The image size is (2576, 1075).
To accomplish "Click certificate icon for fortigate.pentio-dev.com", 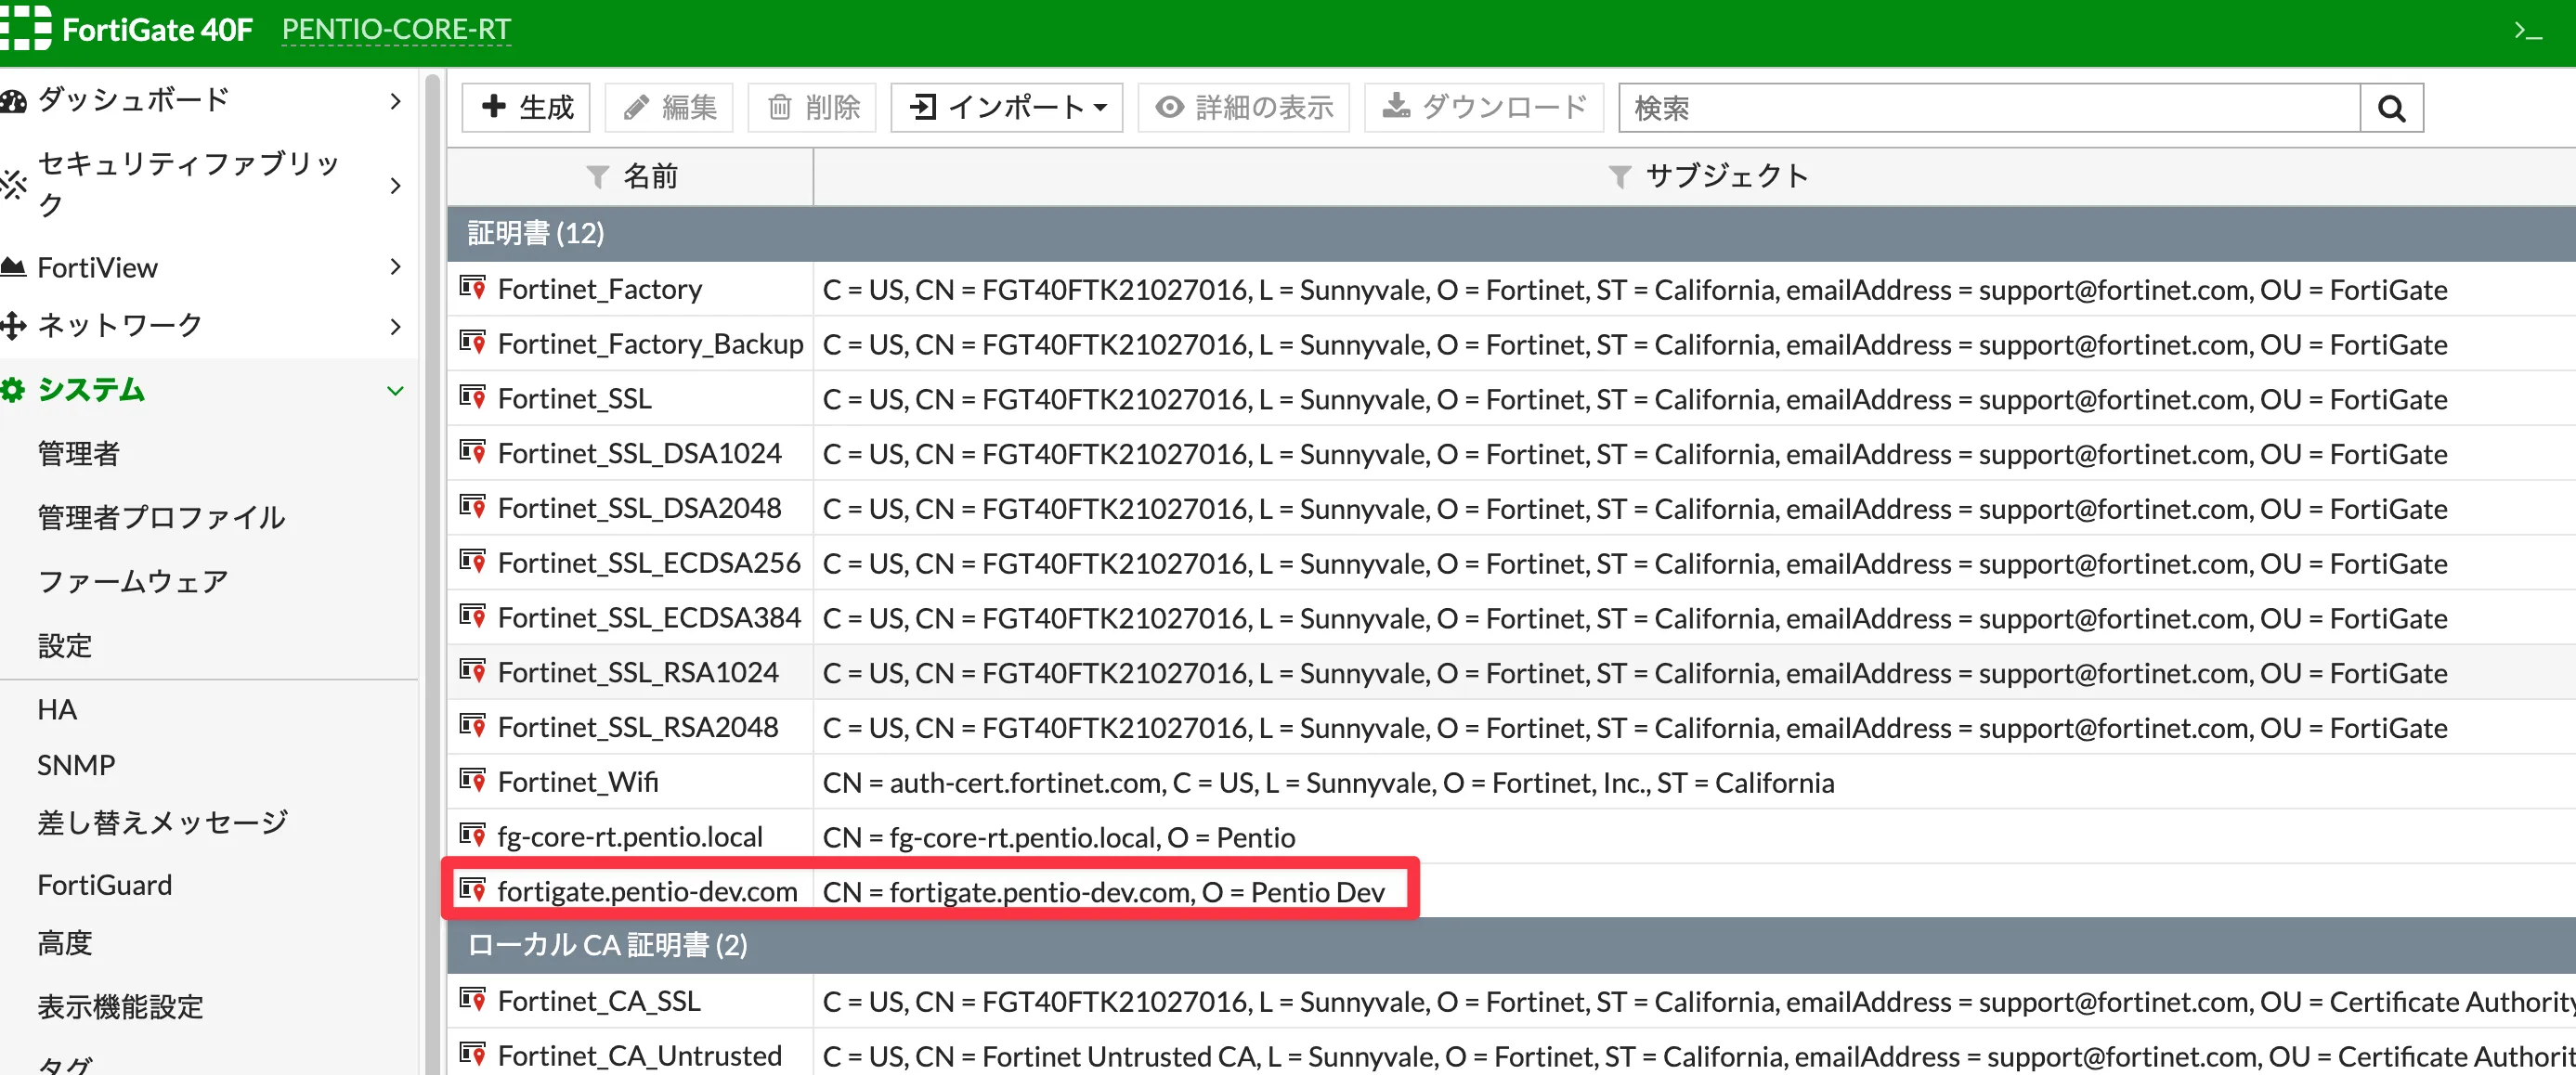I will pyautogui.click(x=473, y=890).
